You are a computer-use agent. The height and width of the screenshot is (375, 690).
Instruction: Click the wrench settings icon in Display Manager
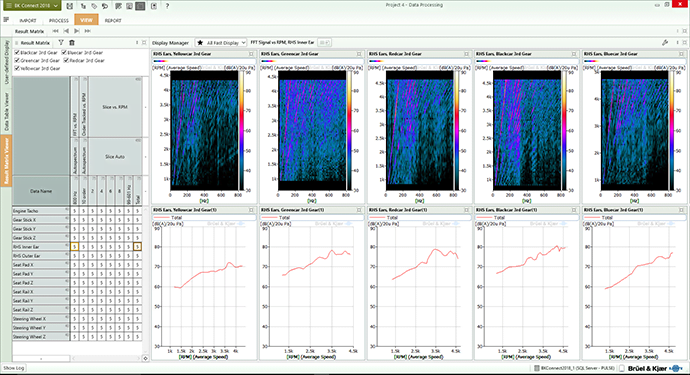(x=665, y=43)
